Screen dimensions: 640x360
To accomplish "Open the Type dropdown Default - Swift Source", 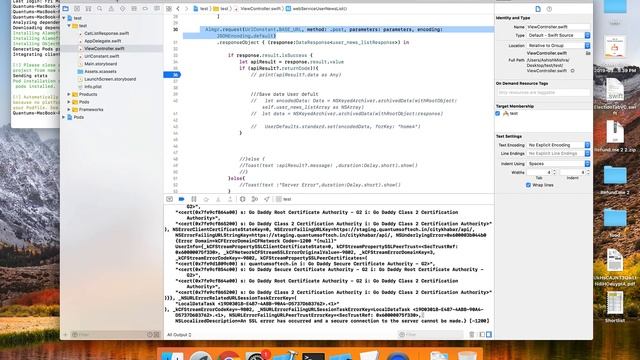I will tap(558, 36).
